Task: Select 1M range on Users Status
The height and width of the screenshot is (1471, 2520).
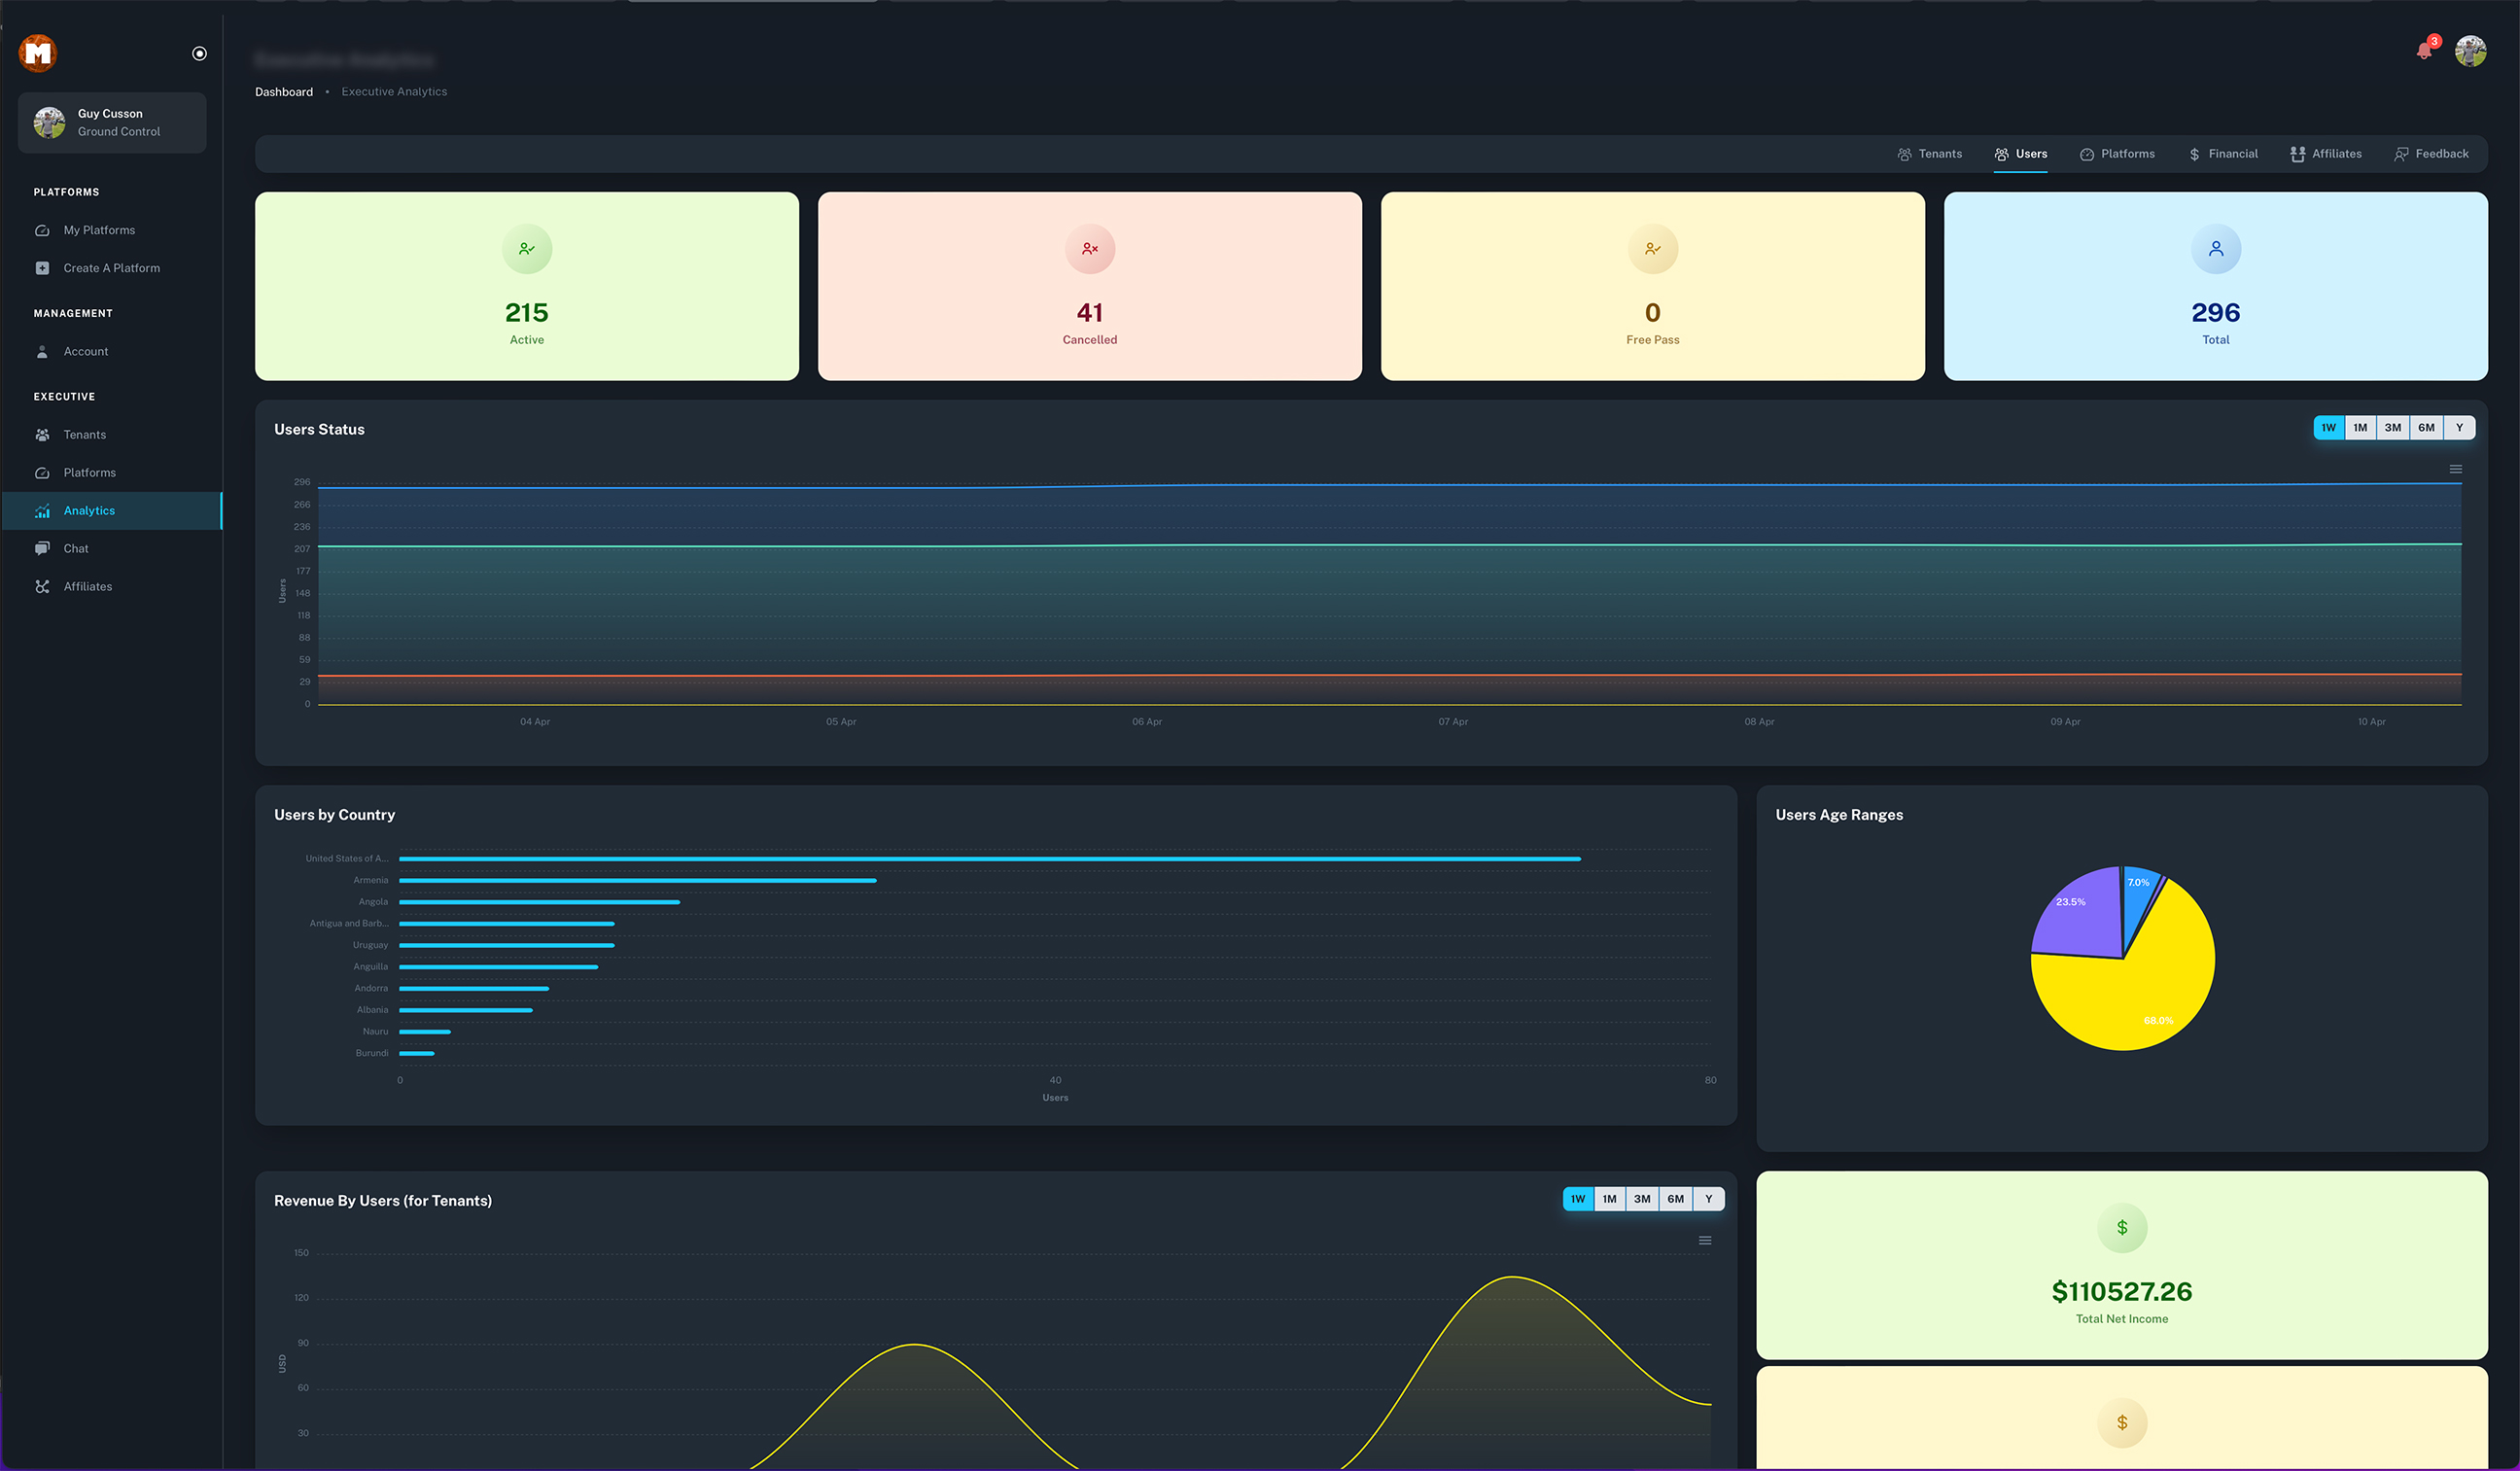Action: 2360,428
